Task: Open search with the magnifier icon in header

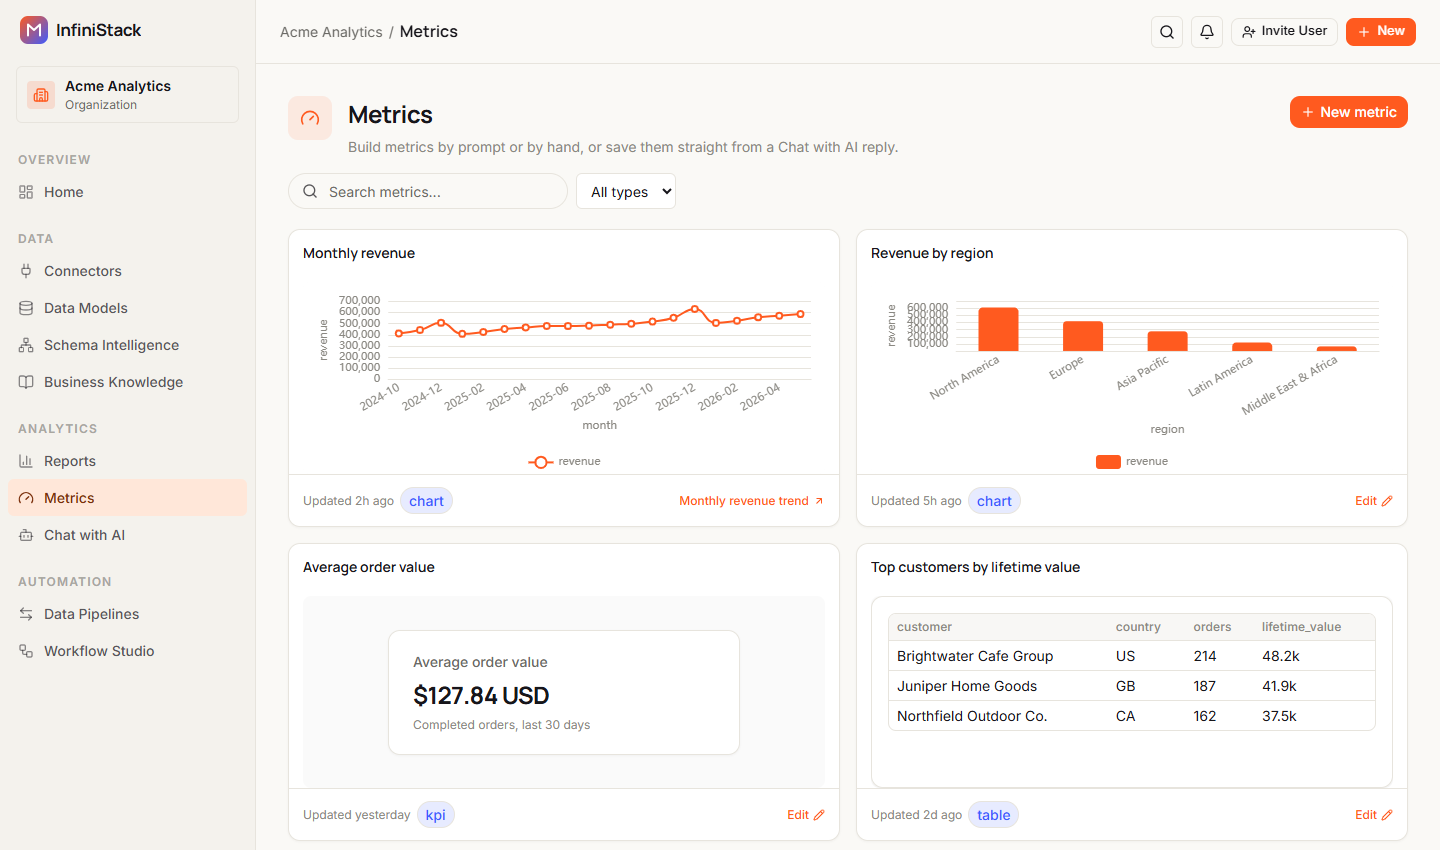Action: click(x=1167, y=32)
